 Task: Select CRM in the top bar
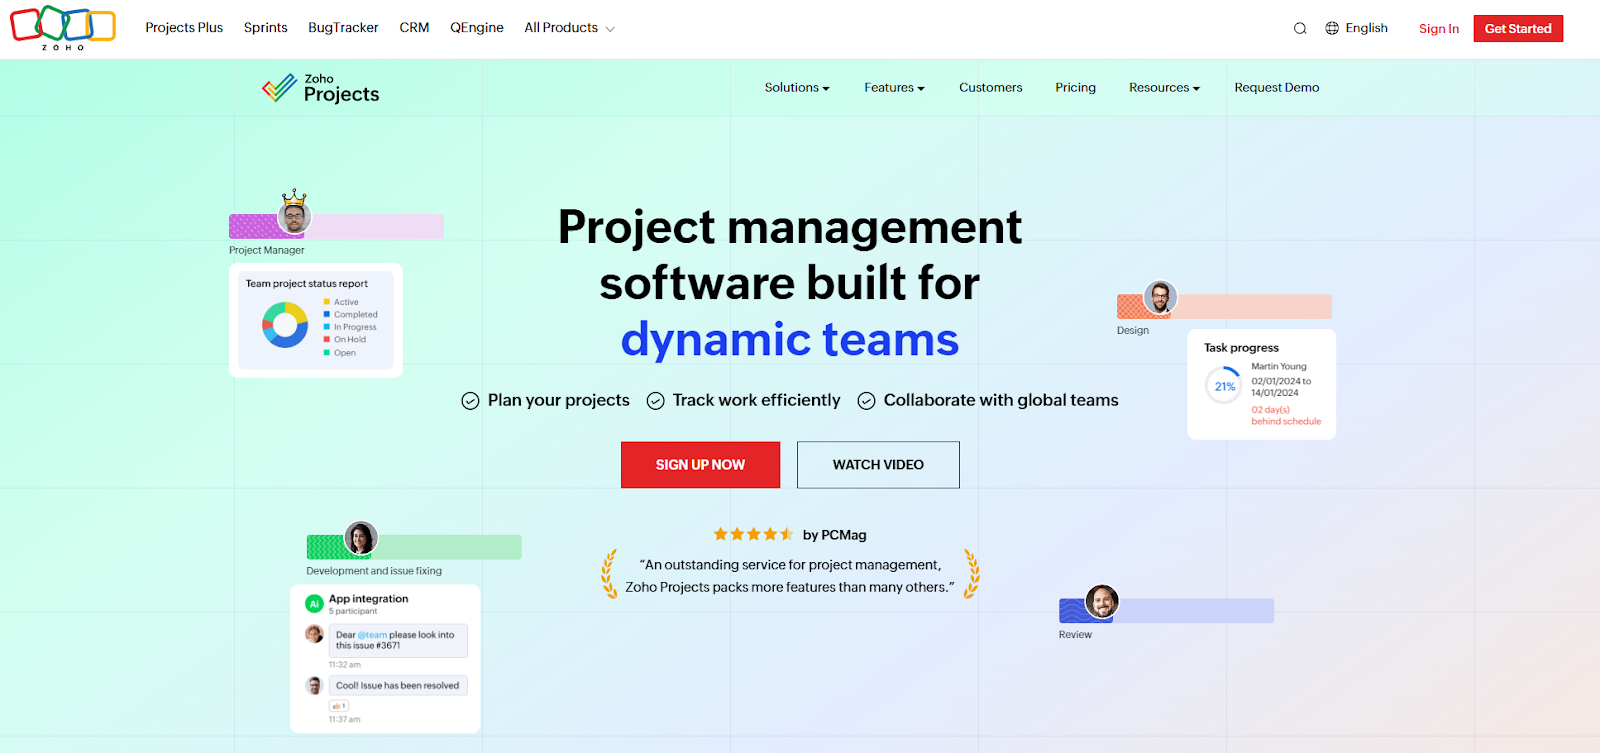(x=414, y=28)
